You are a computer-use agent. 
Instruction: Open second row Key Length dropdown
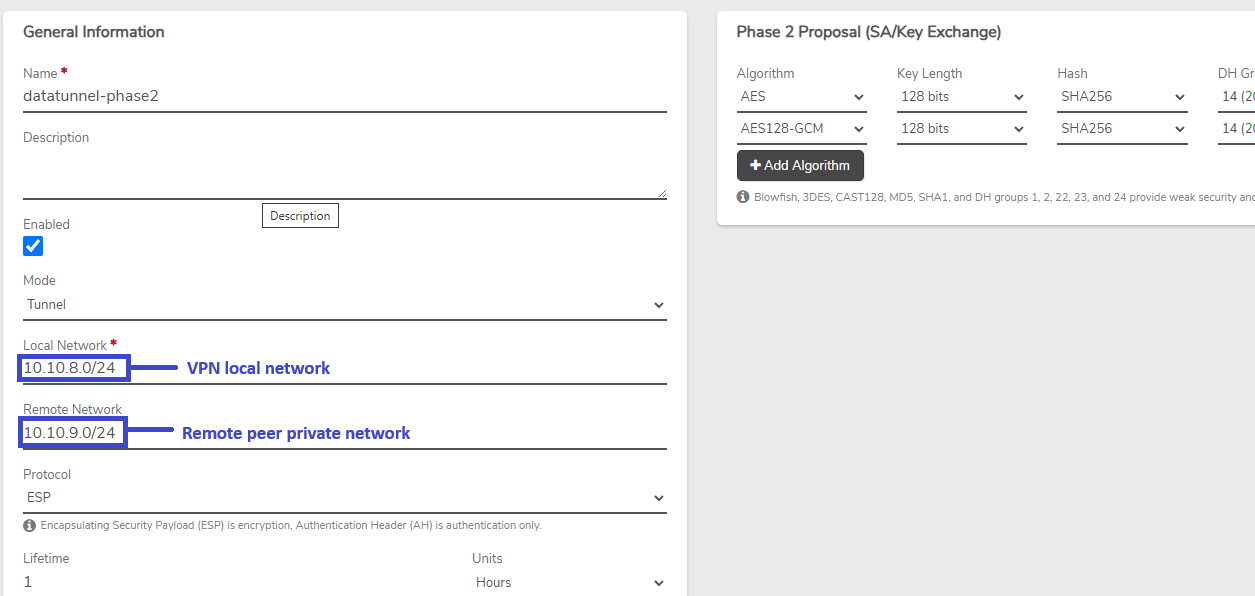(x=962, y=129)
